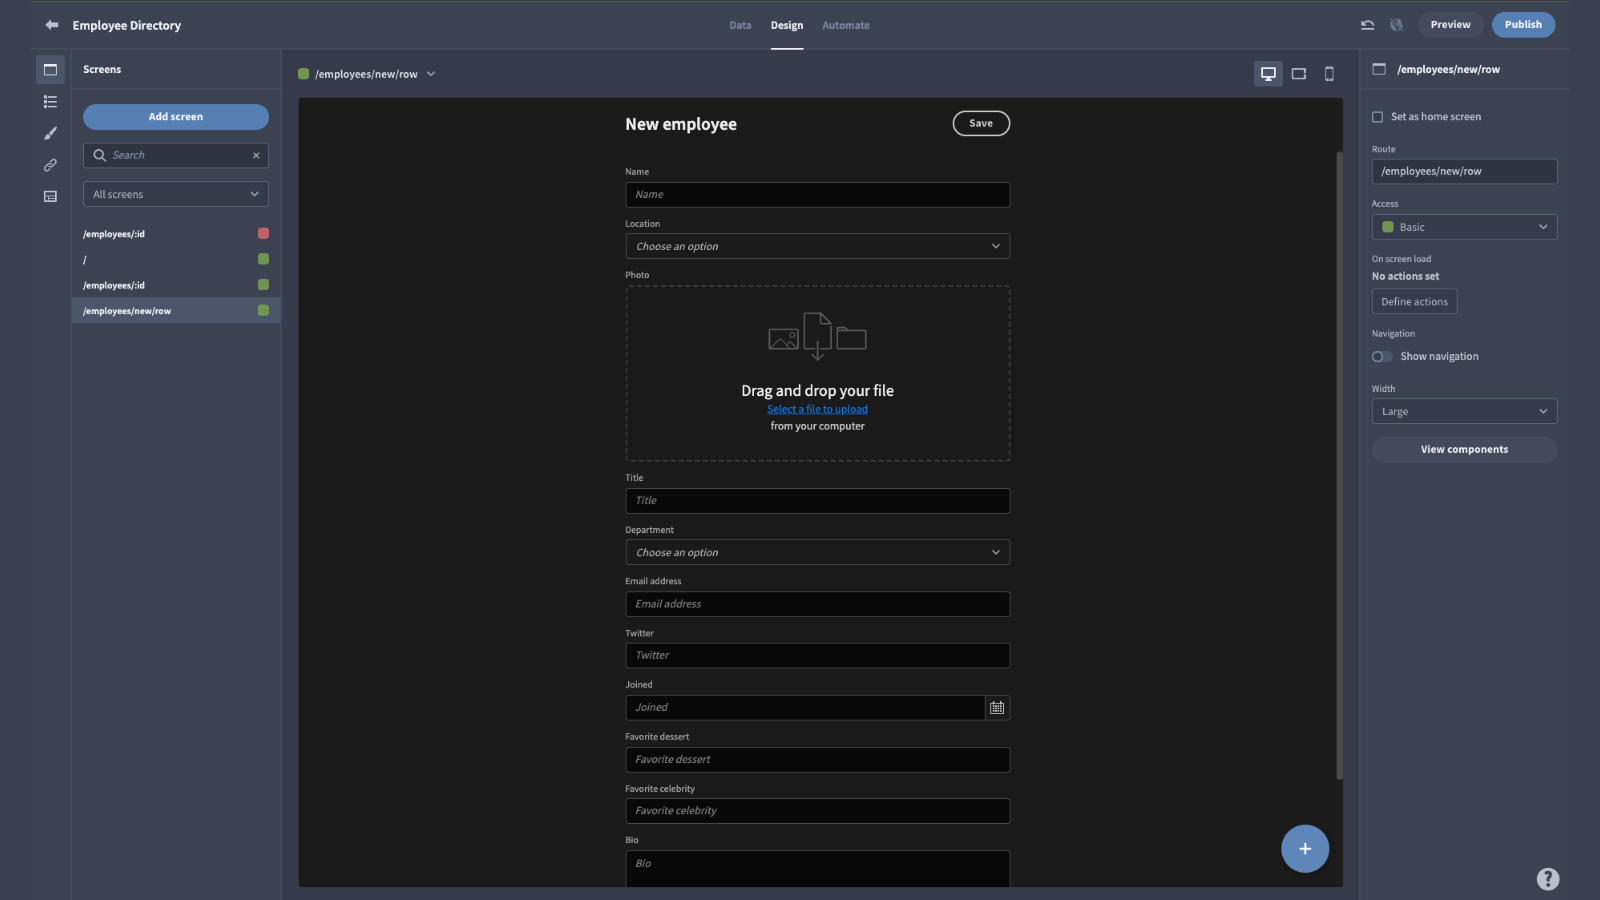Enable the Show navigation toggle
Image resolution: width=1600 pixels, height=900 pixels.
tap(1381, 356)
